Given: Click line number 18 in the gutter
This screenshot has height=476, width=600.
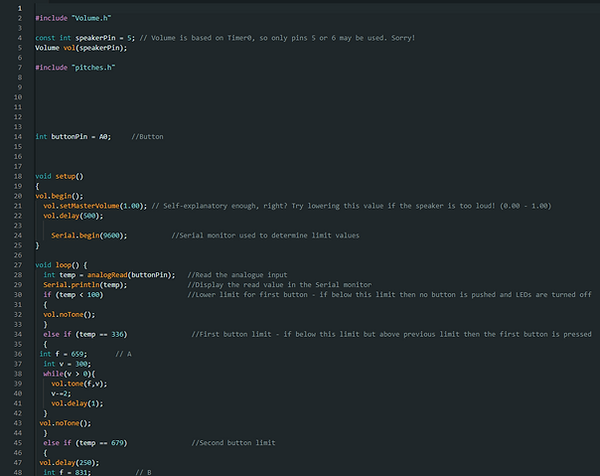Looking at the screenshot, I should pos(19,176).
